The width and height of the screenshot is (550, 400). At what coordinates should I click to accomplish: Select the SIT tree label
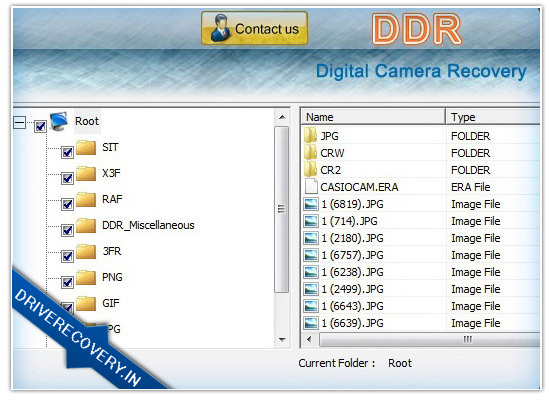click(x=110, y=147)
